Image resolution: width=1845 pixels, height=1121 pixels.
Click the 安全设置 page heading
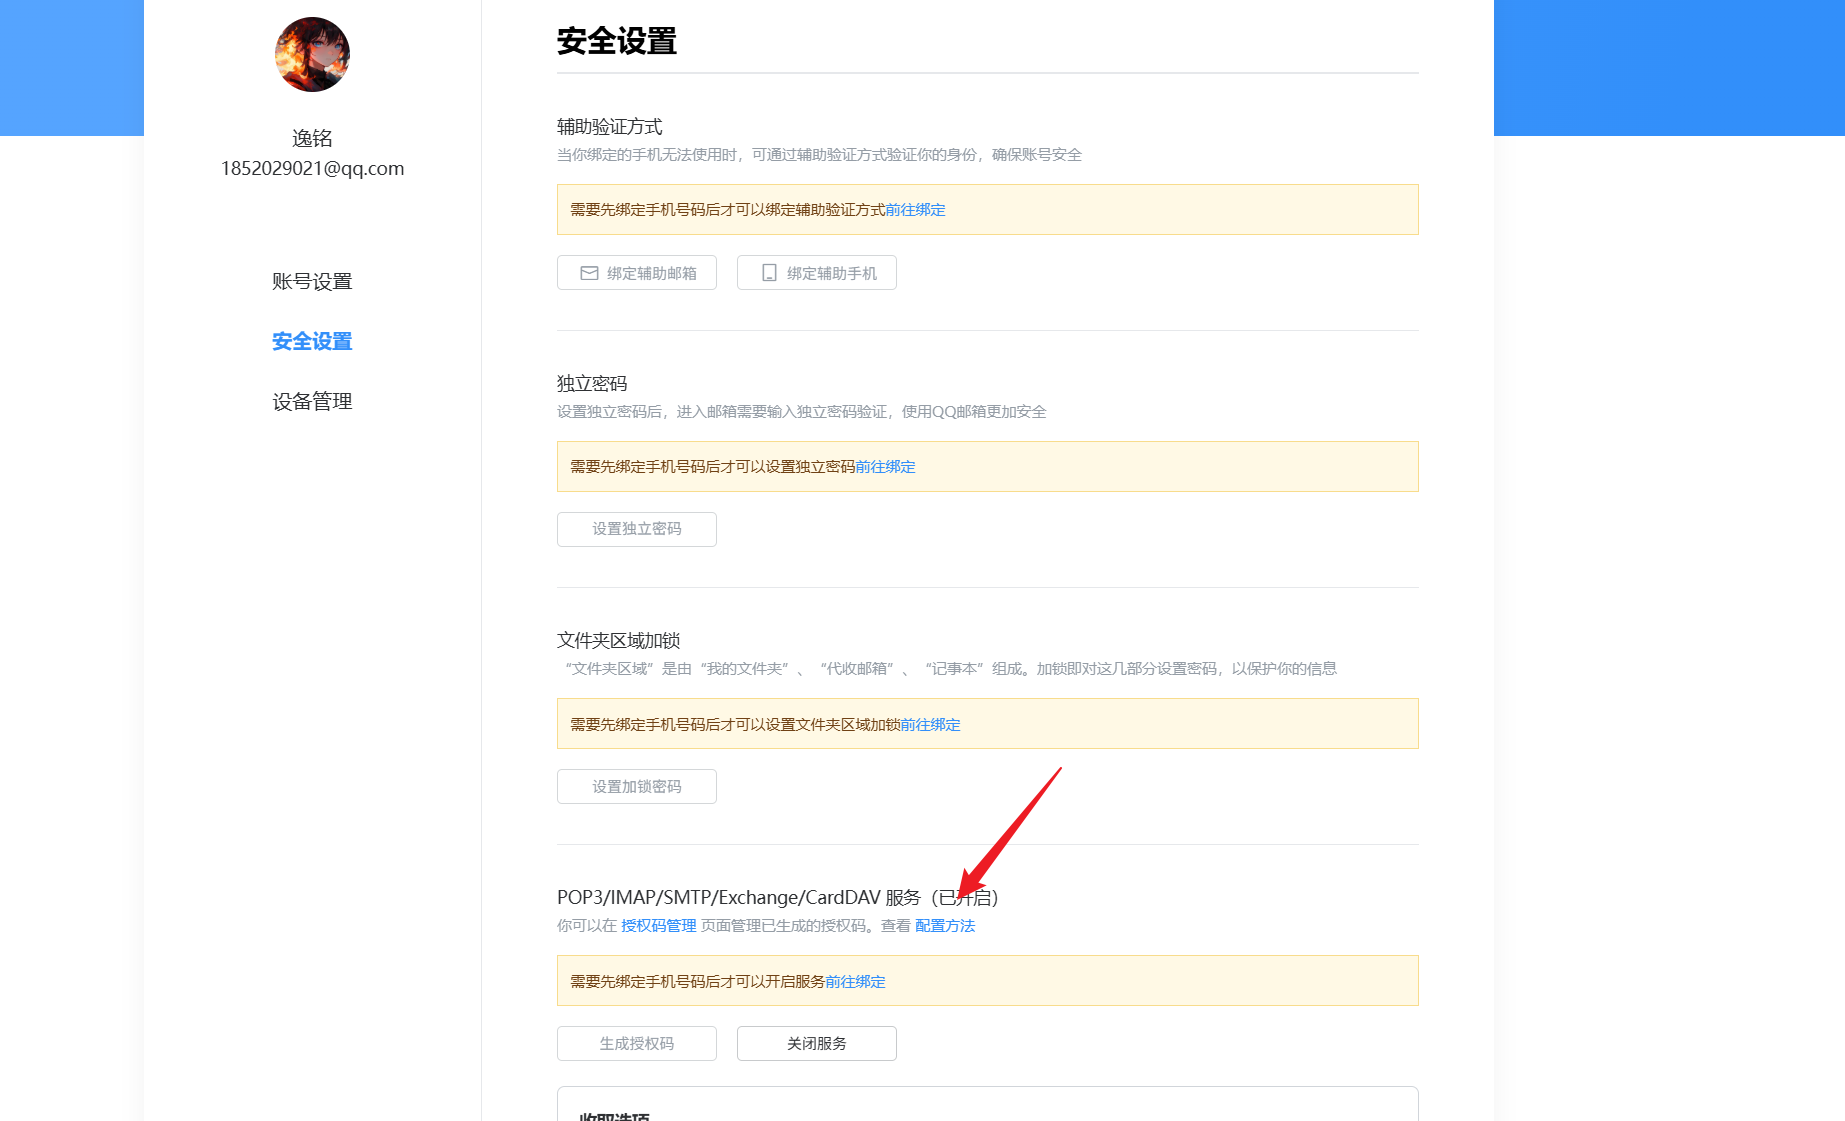(617, 41)
